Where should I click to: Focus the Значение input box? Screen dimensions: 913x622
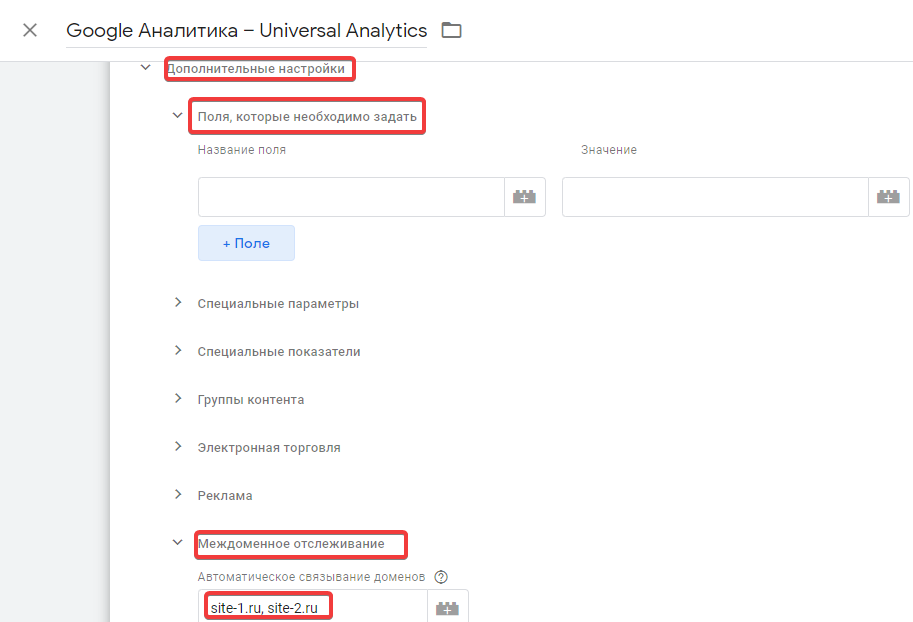715,197
